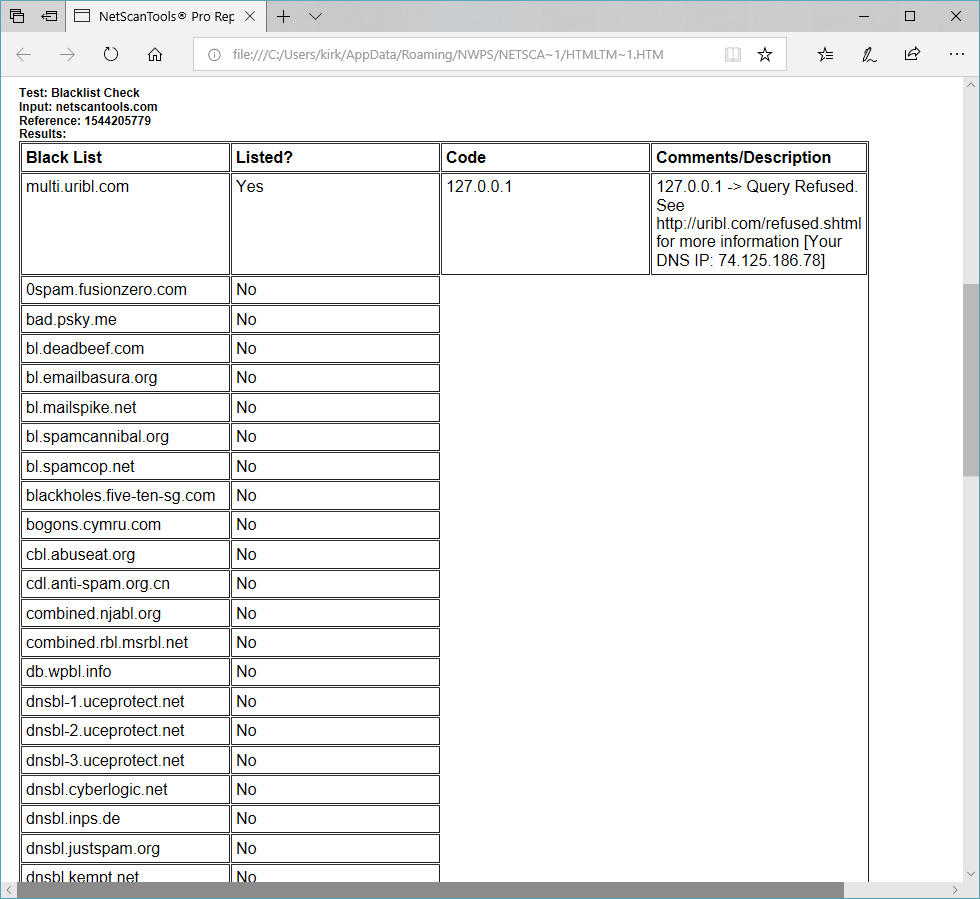
Task: Open Settings and more menu
Action: click(956, 54)
